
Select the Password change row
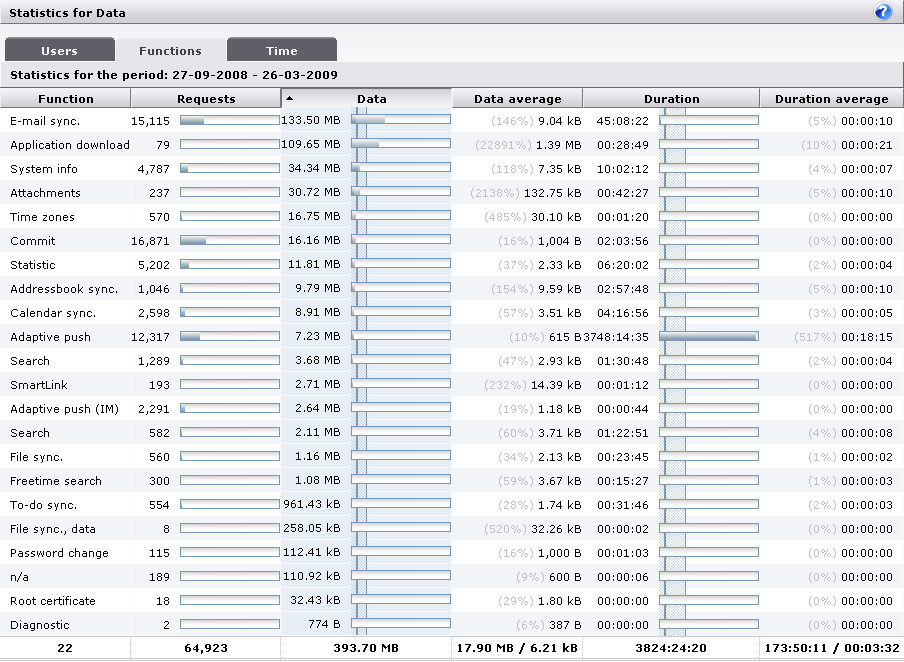[x=57, y=553]
